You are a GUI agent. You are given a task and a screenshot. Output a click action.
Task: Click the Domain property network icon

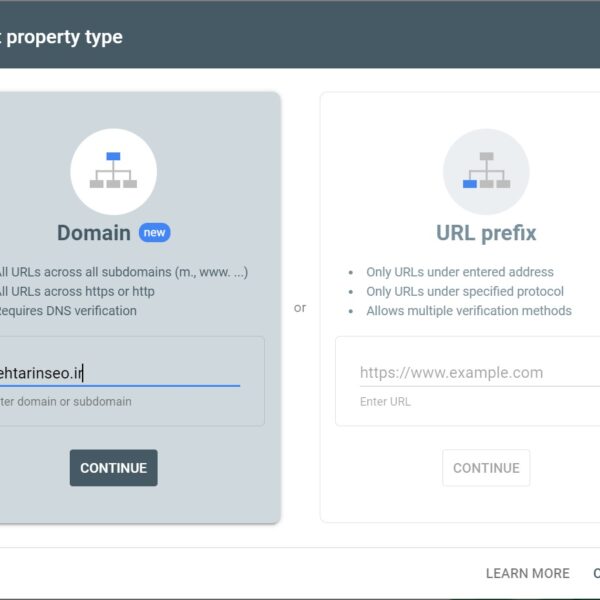(x=113, y=171)
